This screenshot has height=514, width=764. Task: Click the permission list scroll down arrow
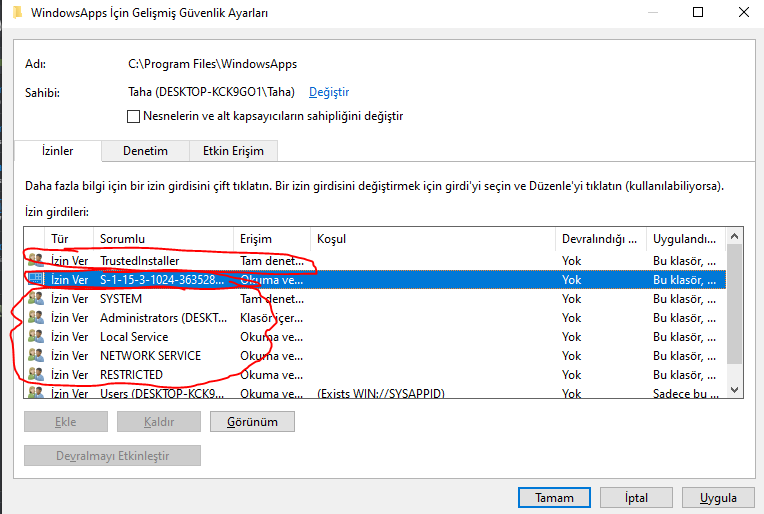tap(735, 390)
